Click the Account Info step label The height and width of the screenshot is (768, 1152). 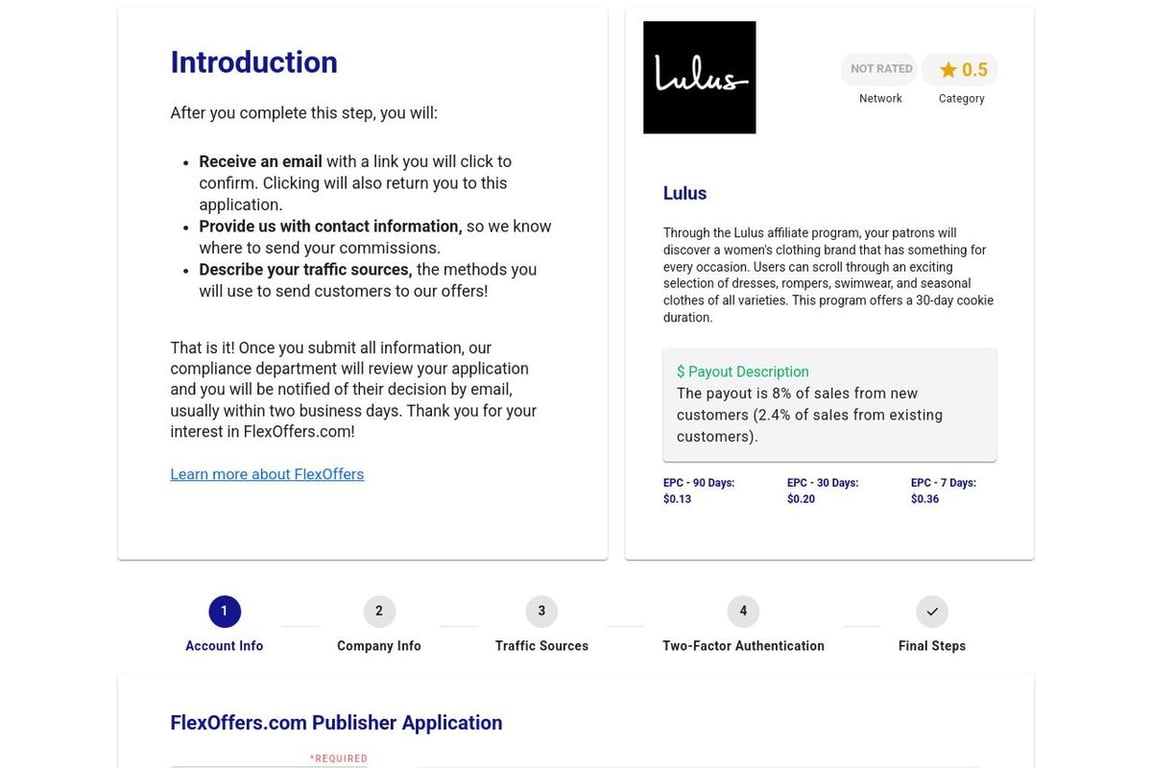tap(224, 645)
